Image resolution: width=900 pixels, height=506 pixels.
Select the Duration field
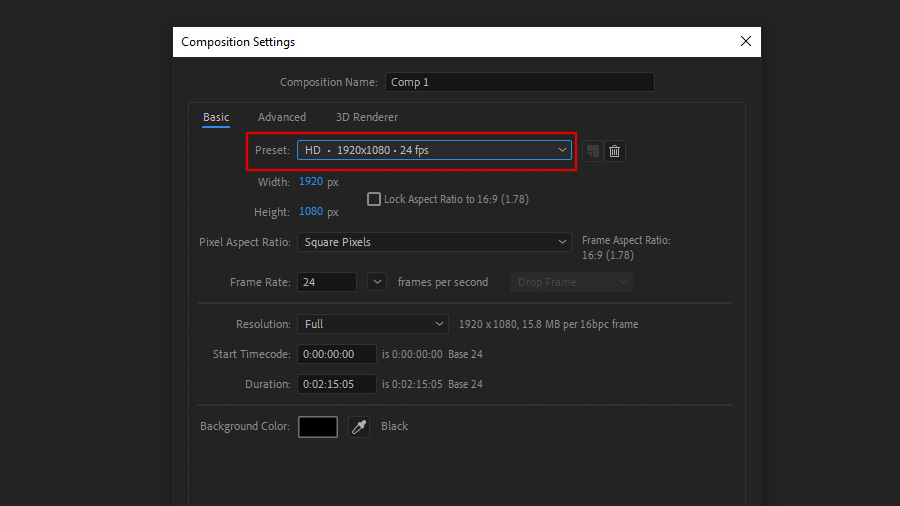tap(336, 384)
